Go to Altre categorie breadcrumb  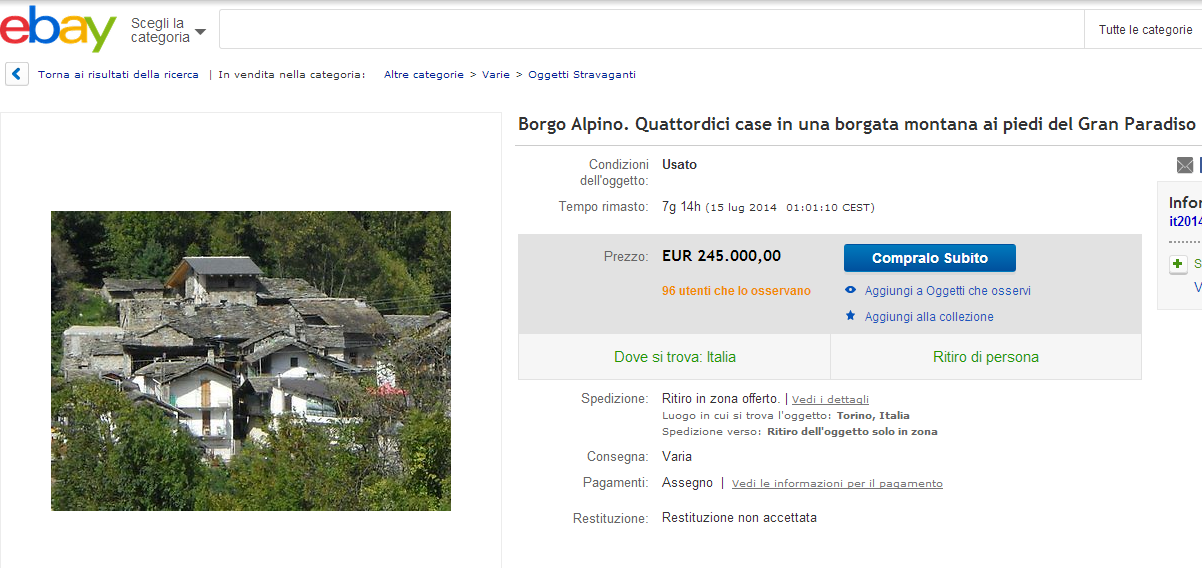coord(423,75)
